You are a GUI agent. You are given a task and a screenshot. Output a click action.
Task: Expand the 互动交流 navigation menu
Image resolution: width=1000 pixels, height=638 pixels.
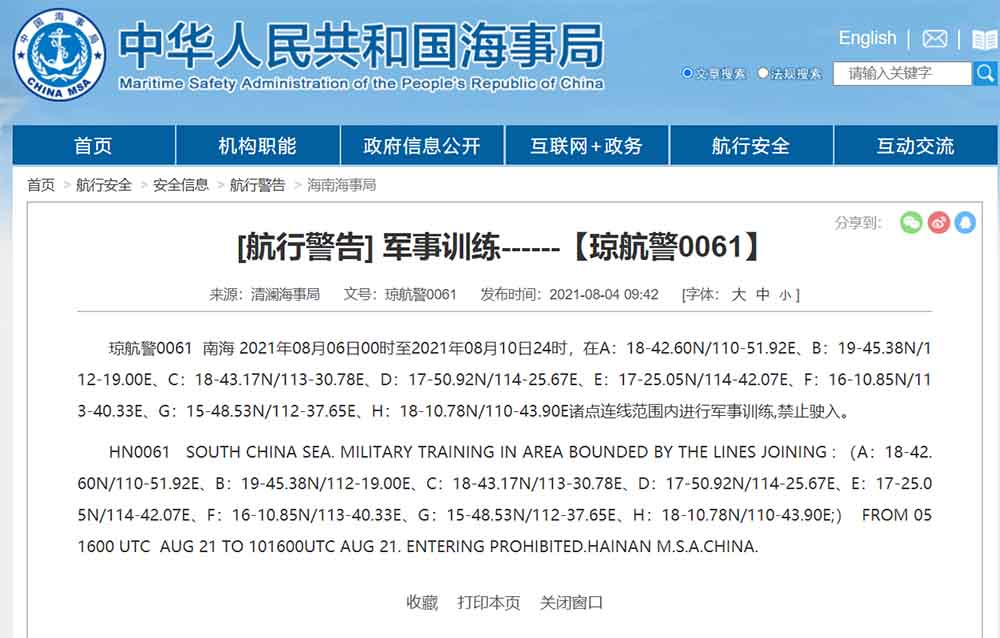[915, 146]
